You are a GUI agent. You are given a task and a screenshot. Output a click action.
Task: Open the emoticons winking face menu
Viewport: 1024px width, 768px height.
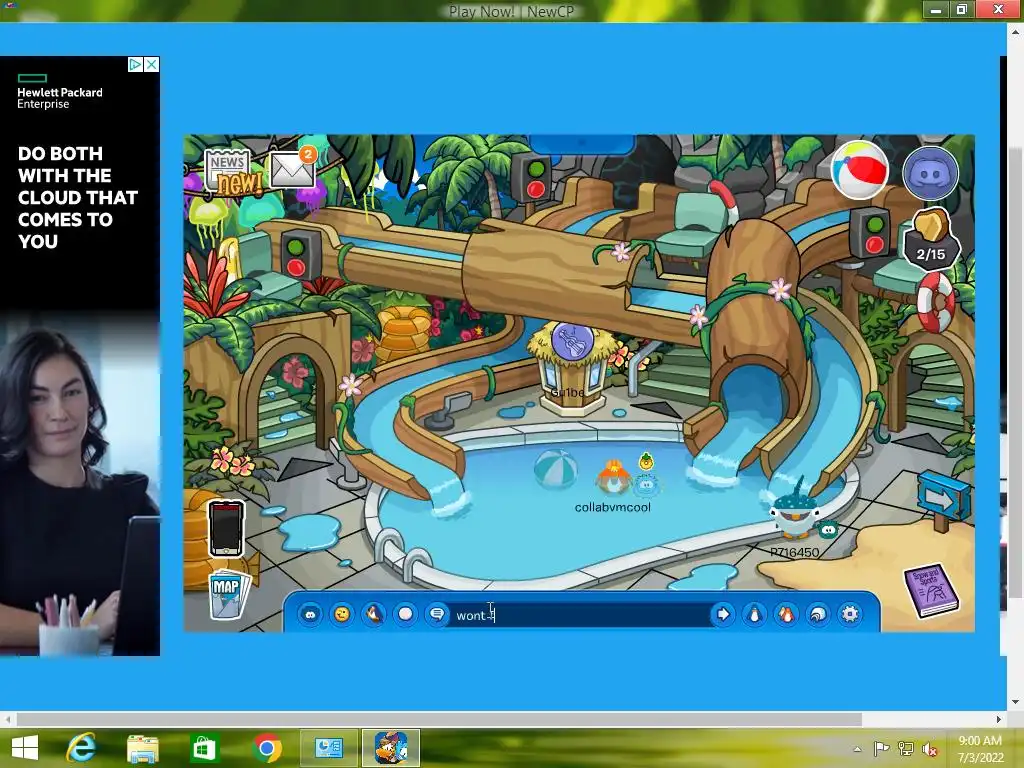tap(342, 615)
